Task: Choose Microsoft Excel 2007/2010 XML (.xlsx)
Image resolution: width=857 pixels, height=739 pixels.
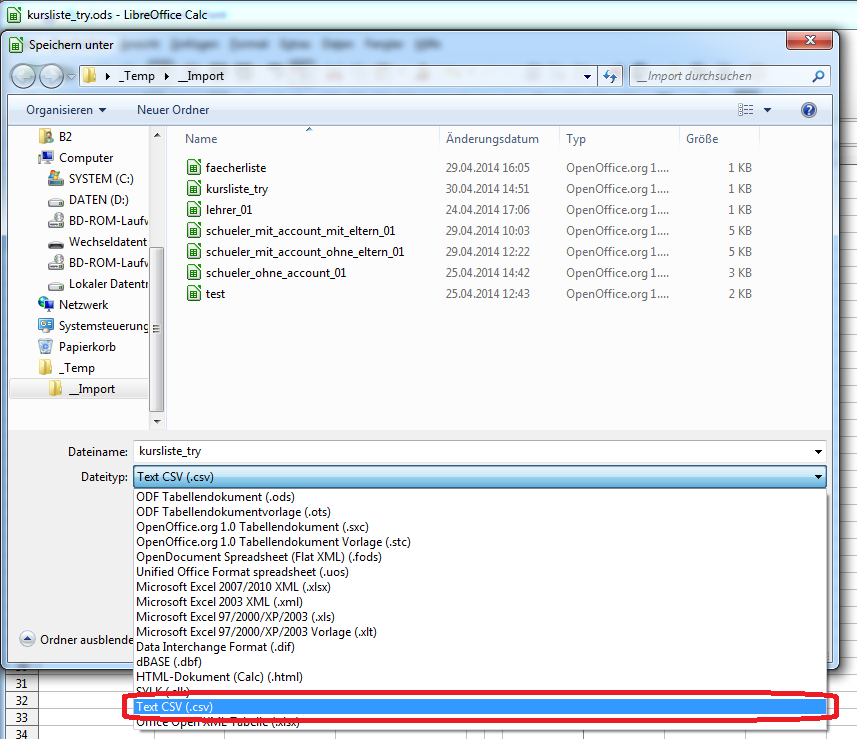Action: (x=480, y=587)
